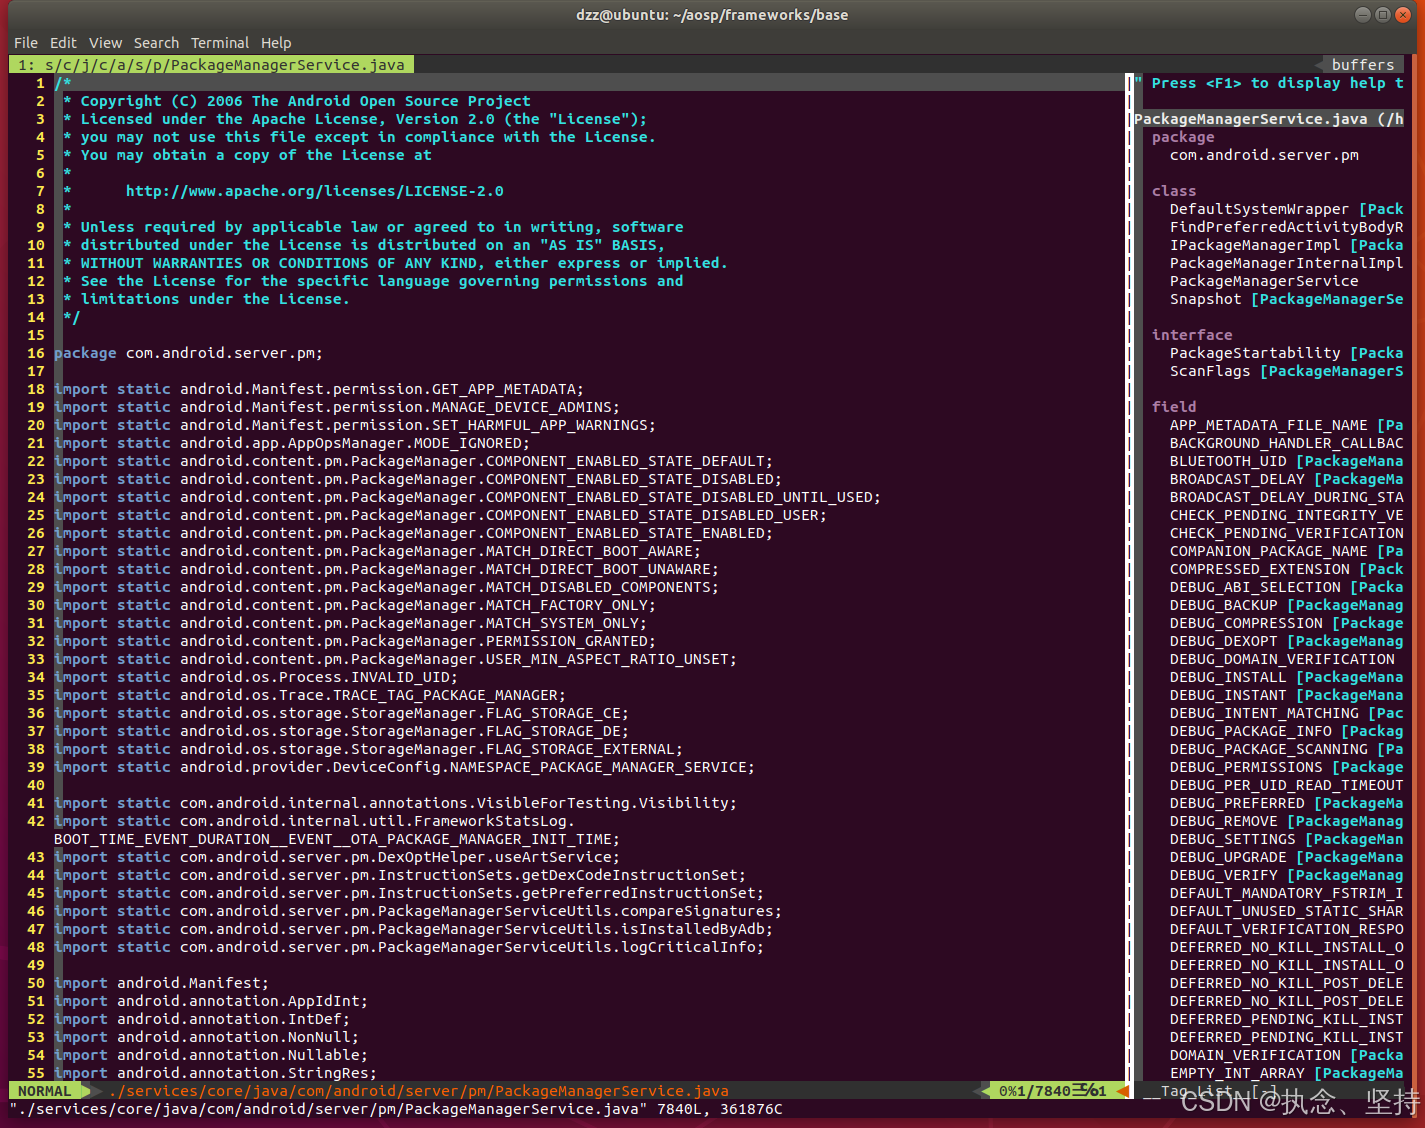
Task: Open the Edit menu
Action: coord(63,43)
